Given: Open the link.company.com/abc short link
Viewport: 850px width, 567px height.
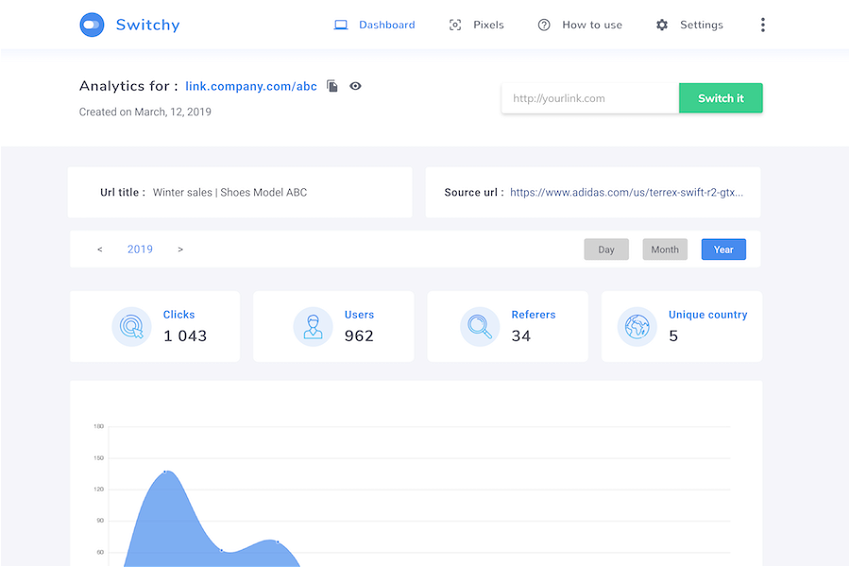Looking at the screenshot, I should (251, 87).
